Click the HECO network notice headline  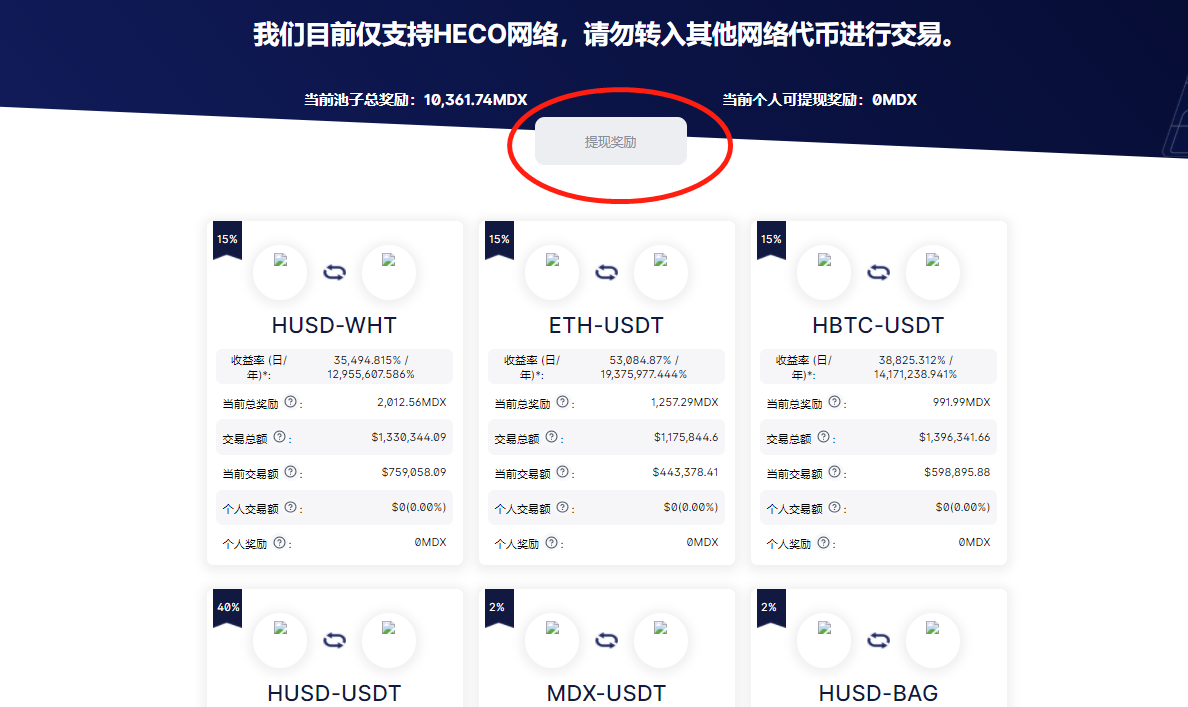click(604, 34)
